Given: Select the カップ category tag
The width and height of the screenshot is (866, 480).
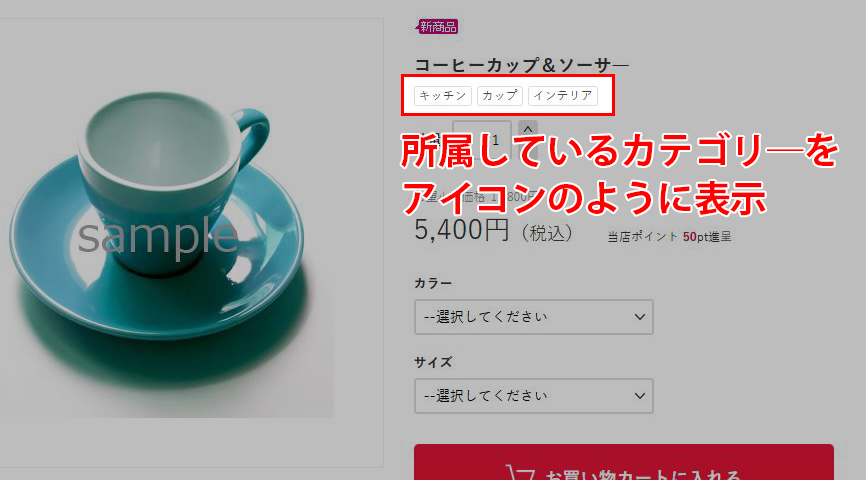Looking at the screenshot, I should tap(499, 96).
